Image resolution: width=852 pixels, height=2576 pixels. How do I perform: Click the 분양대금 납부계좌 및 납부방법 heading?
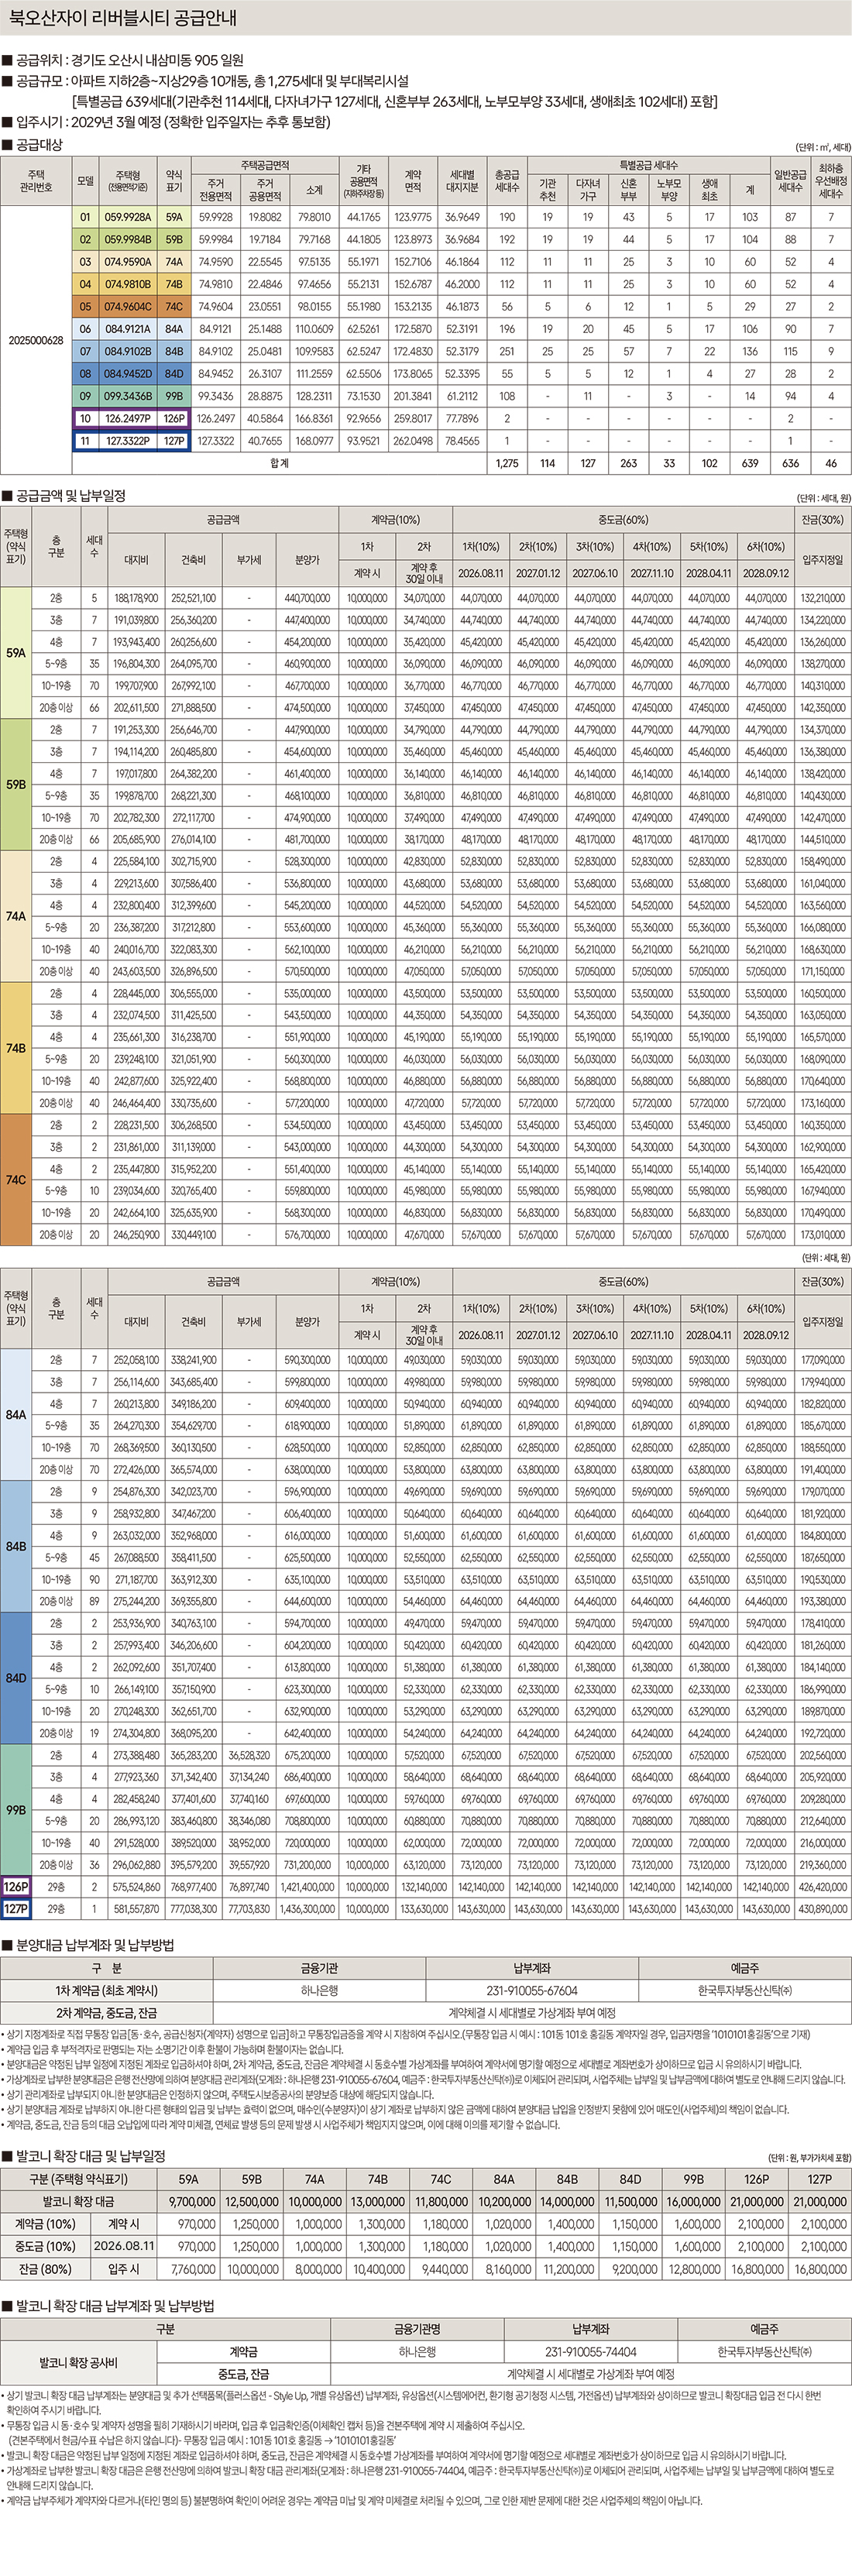95,1945
